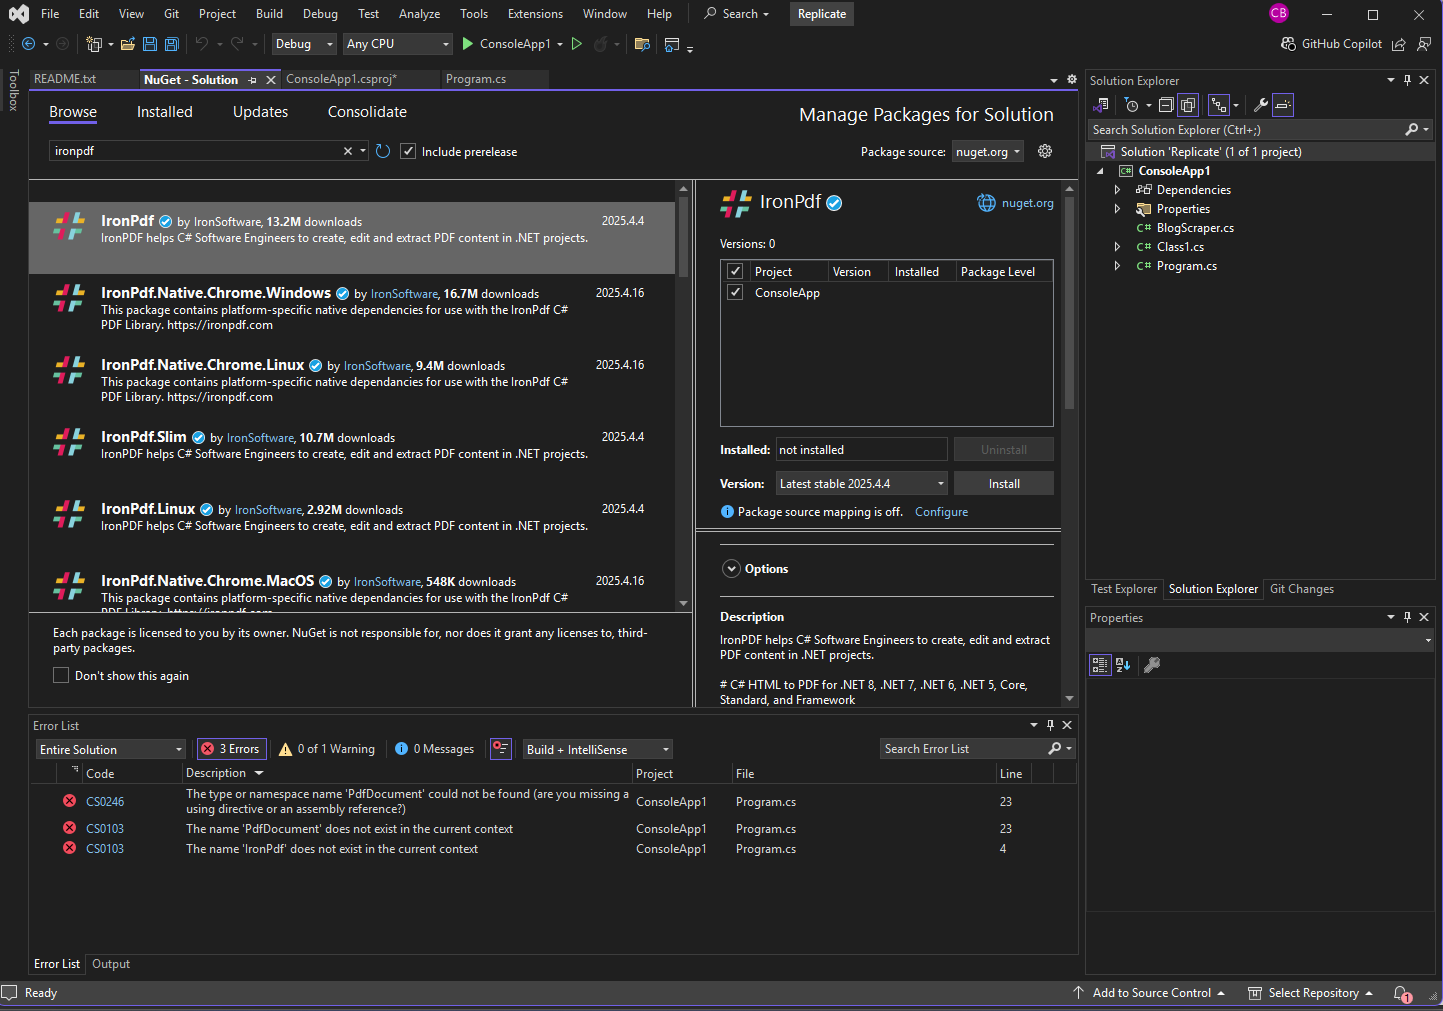Click Alphabetical sort icon in Properties panel
Image resolution: width=1443 pixels, height=1011 pixels.
(x=1123, y=665)
